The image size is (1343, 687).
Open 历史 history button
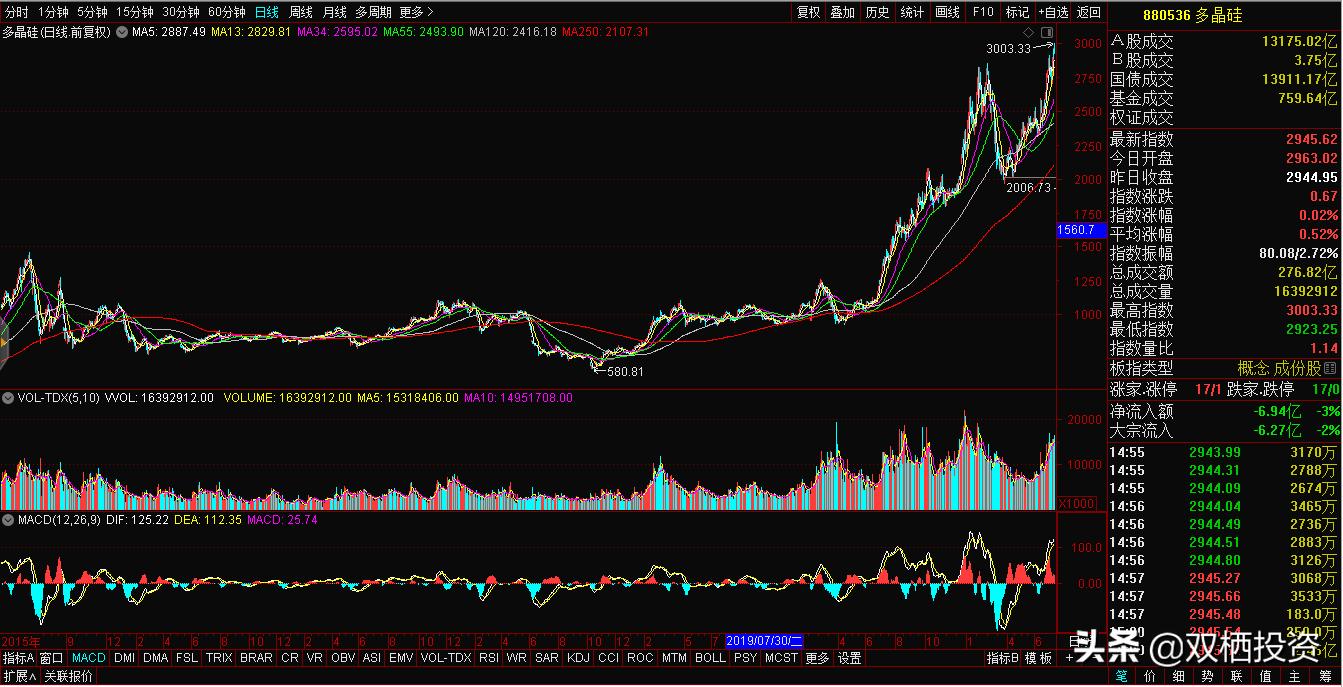click(877, 12)
